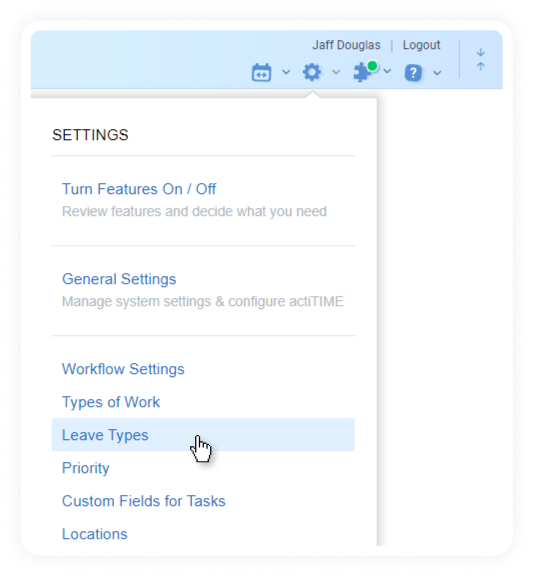
Task: Expand the chevron beside calendar icon
Action: tap(286, 72)
